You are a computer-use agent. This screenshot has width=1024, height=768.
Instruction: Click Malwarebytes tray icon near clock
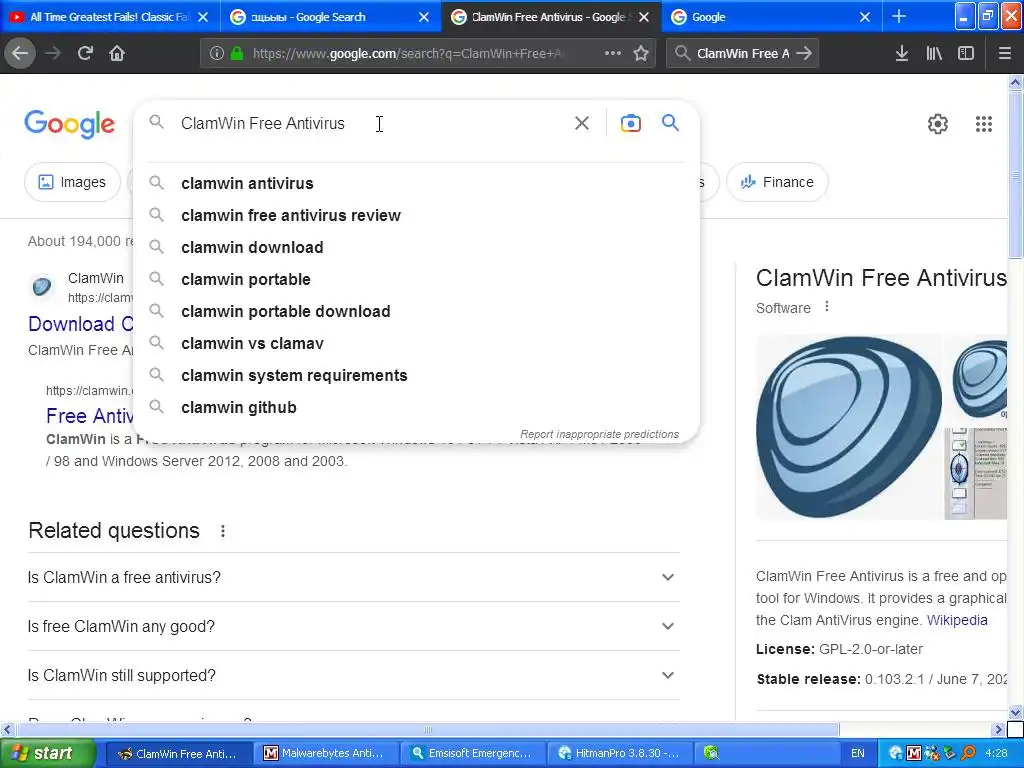pos(914,754)
